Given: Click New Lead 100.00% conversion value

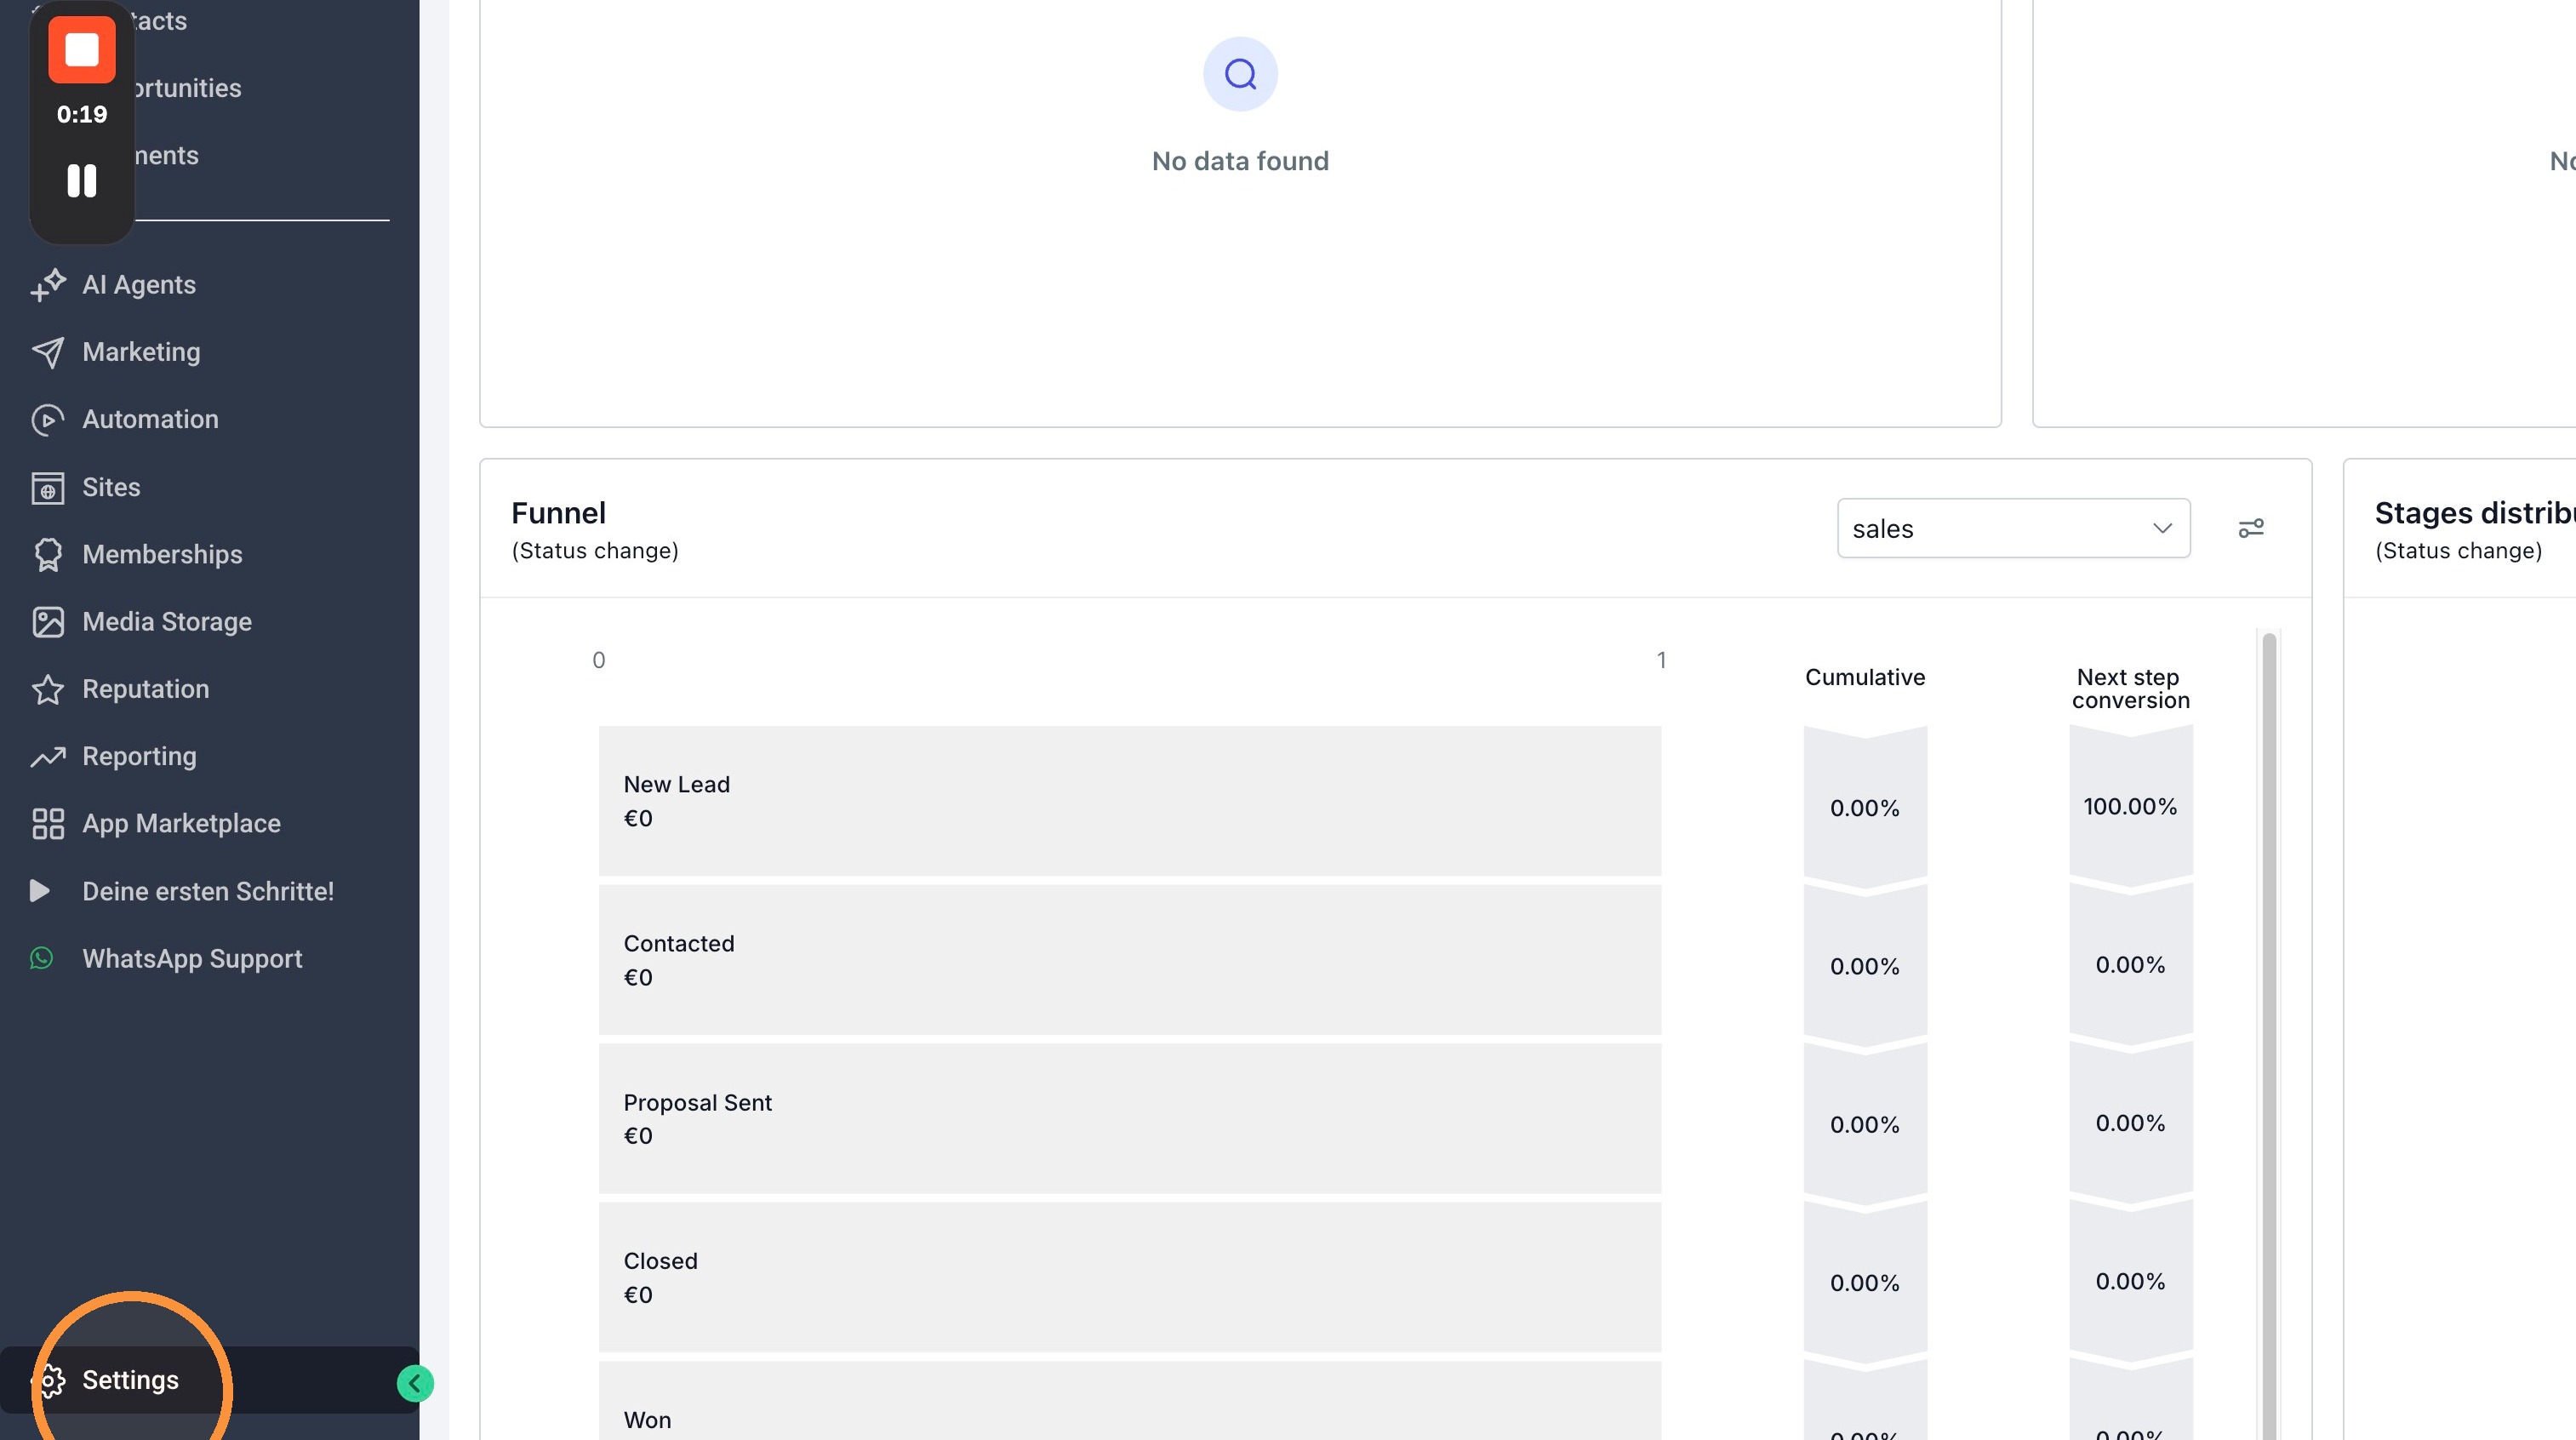Looking at the screenshot, I should 2130,806.
